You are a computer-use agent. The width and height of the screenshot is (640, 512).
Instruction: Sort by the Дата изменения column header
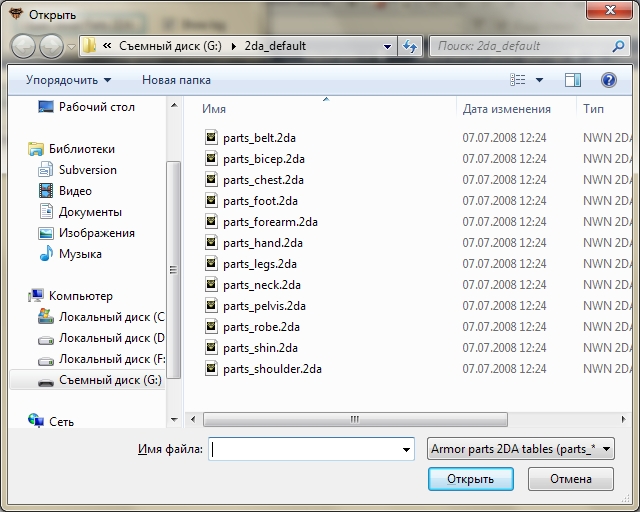click(507, 109)
